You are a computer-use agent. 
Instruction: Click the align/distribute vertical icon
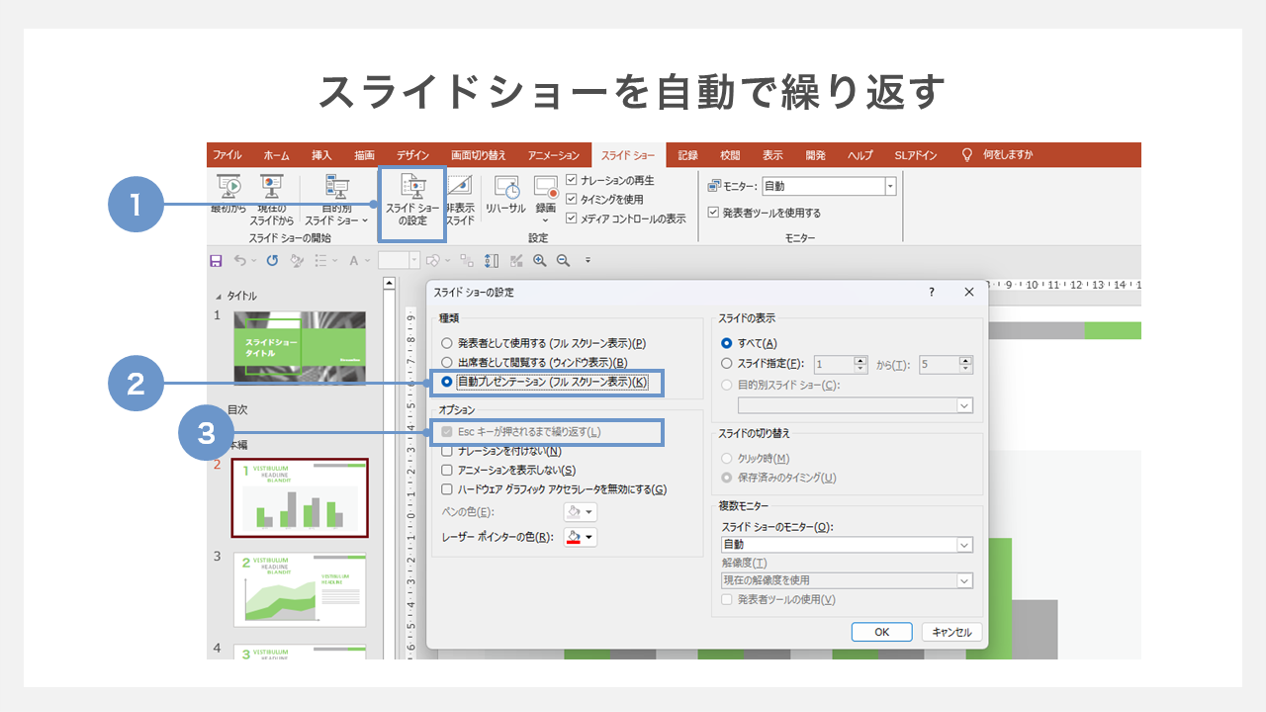[491, 260]
